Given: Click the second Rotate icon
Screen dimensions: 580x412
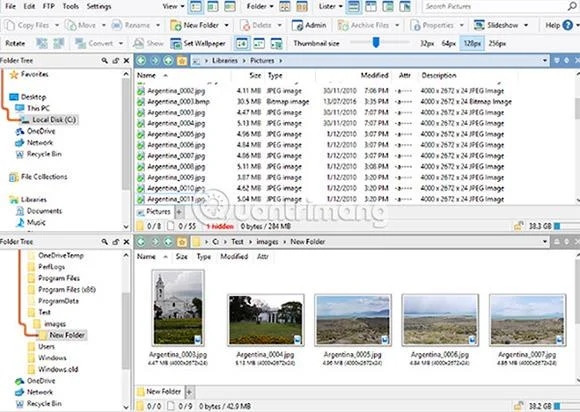Looking at the screenshot, I should click(59, 43).
